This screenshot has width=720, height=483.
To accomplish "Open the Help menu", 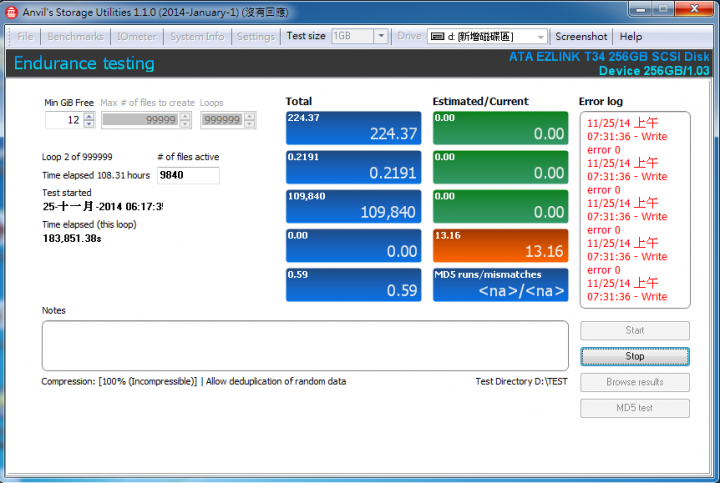I will point(630,36).
